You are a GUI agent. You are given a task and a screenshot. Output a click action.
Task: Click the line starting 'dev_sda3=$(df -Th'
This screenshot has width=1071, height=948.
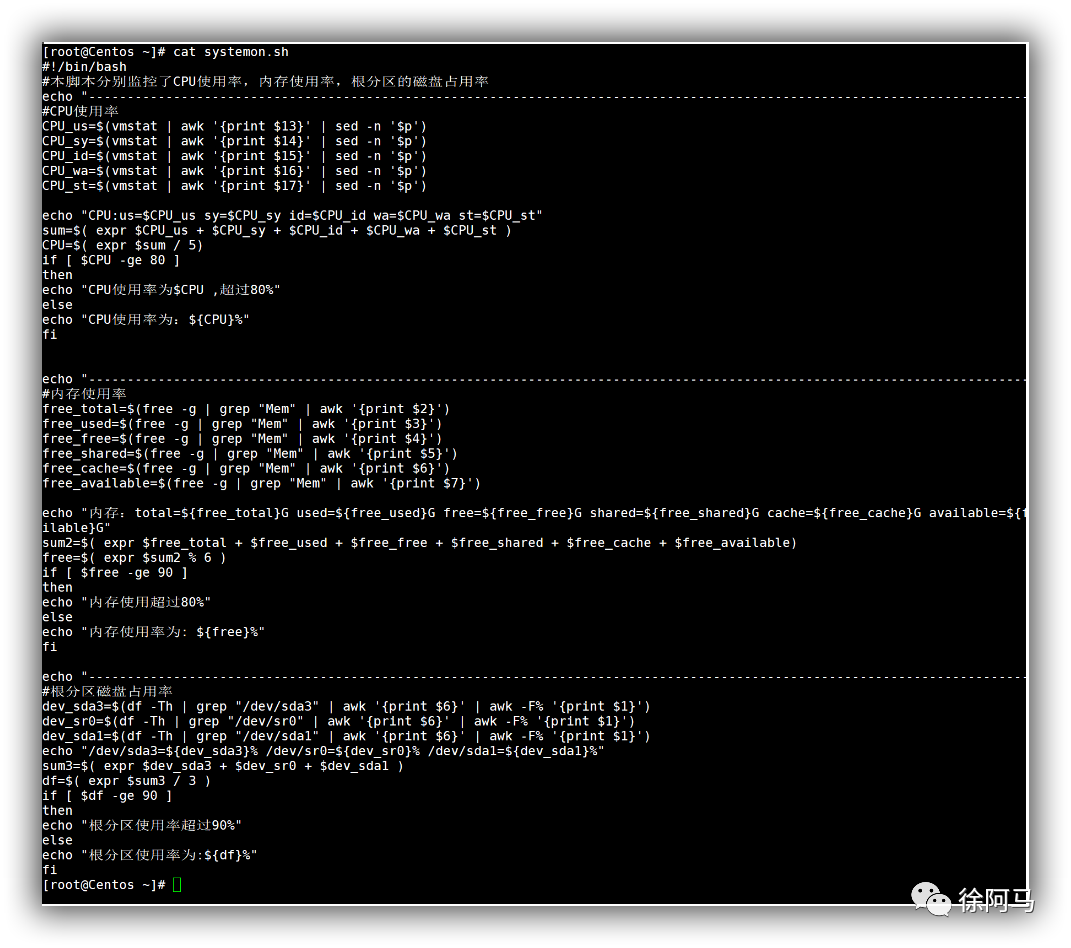coord(346,706)
